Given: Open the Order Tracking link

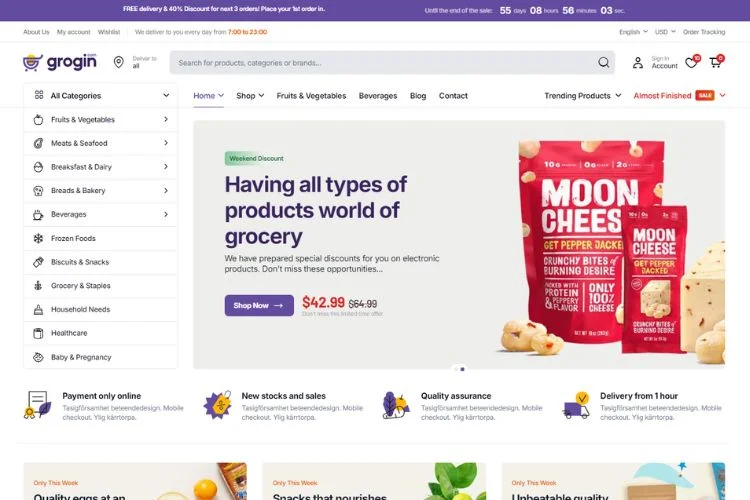Looking at the screenshot, I should [x=704, y=32].
